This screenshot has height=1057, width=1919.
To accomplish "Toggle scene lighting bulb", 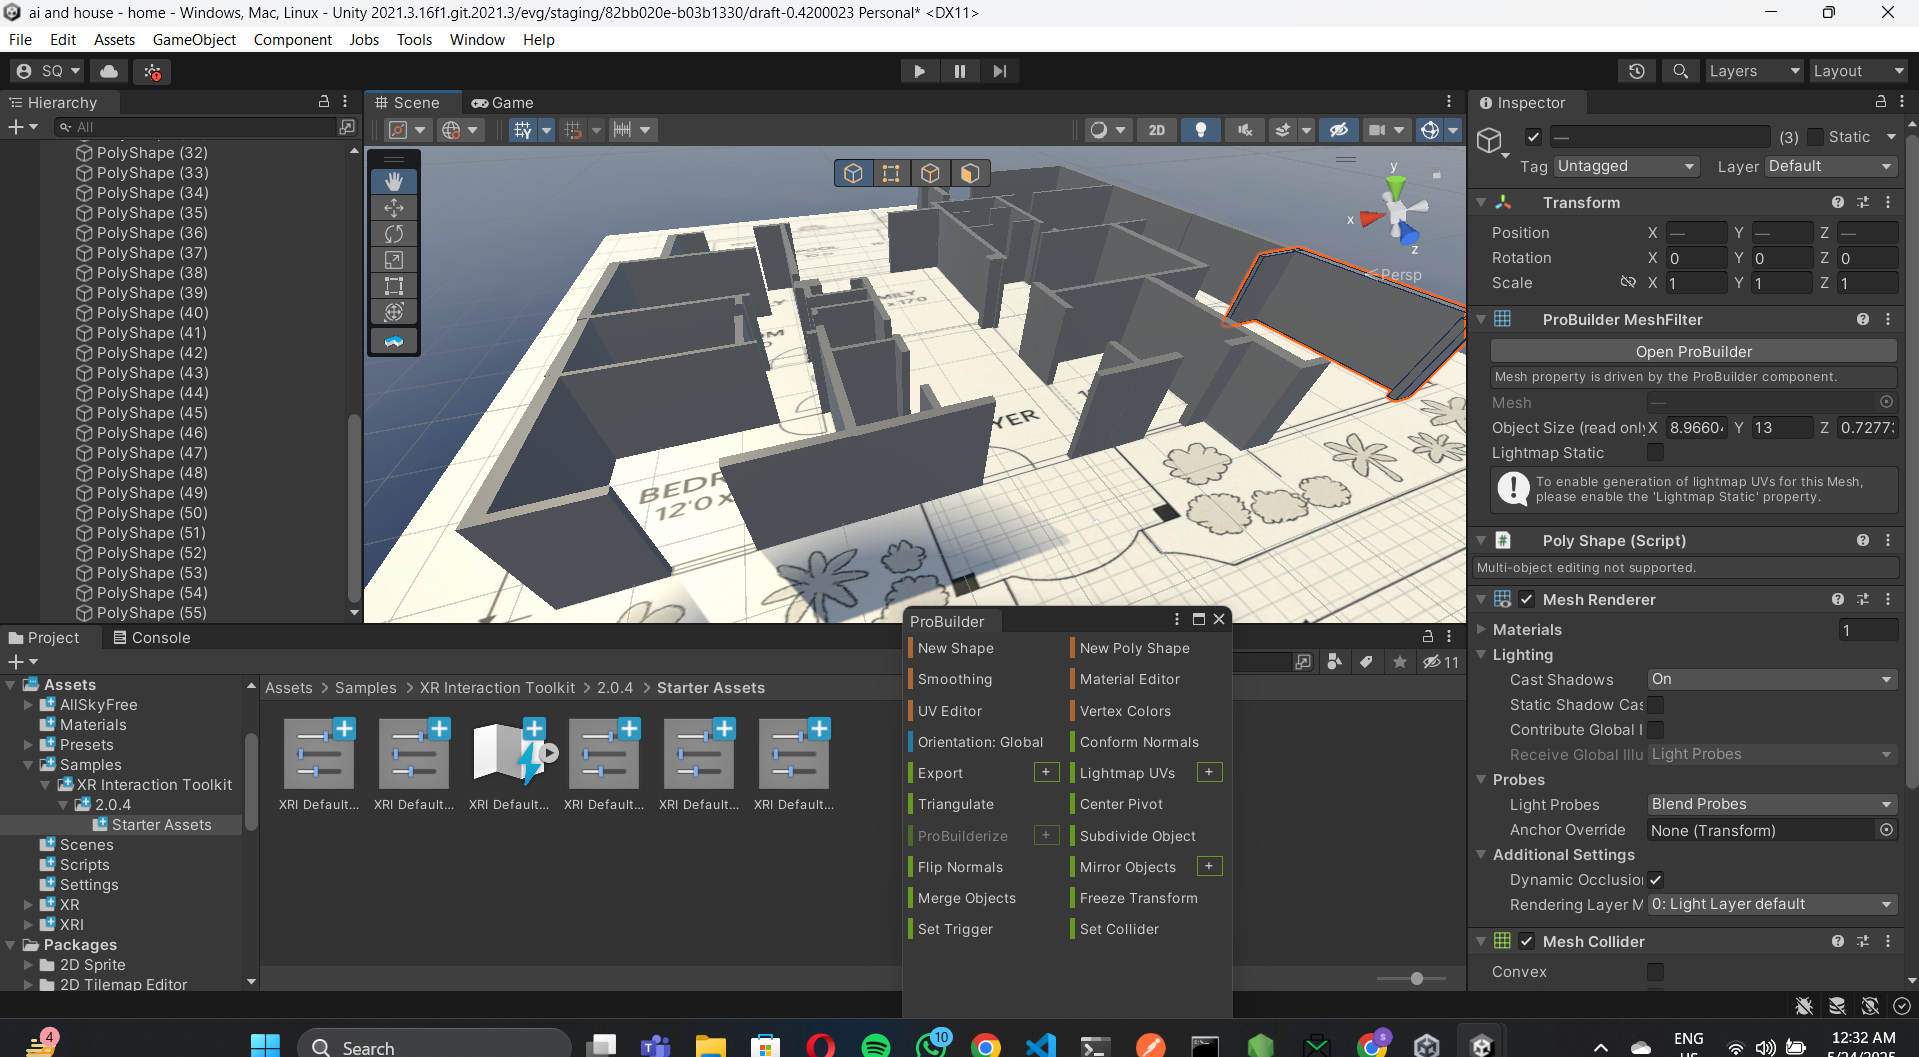I will click(1200, 130).
